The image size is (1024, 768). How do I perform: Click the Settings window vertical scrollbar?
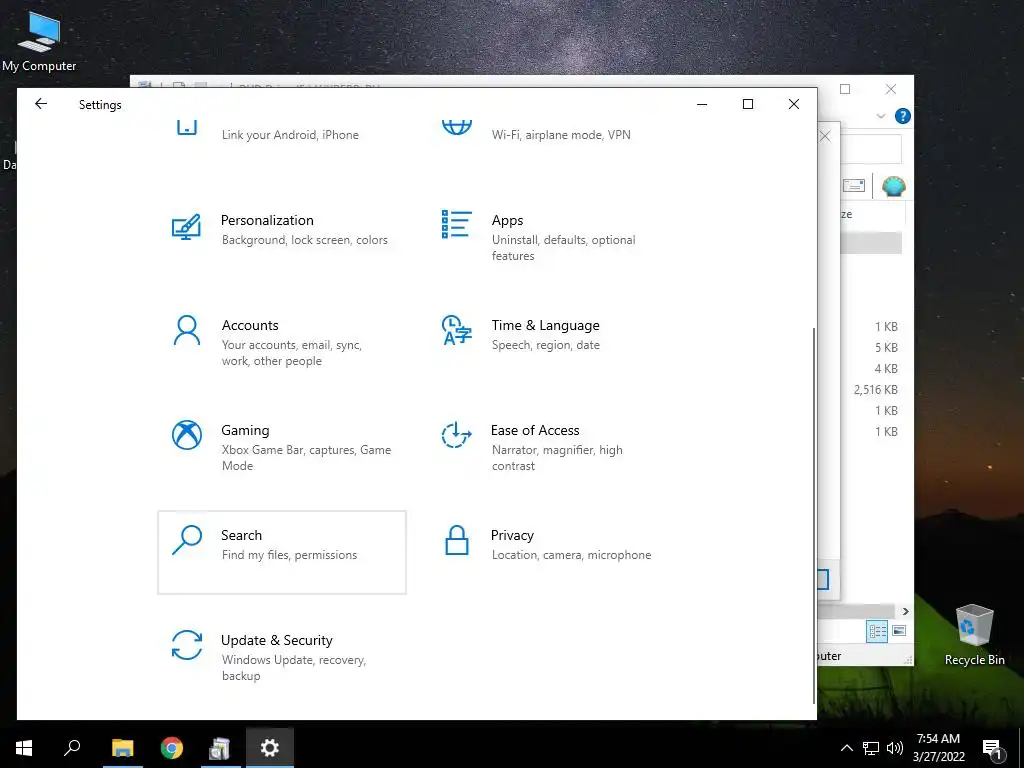point(814,515)
